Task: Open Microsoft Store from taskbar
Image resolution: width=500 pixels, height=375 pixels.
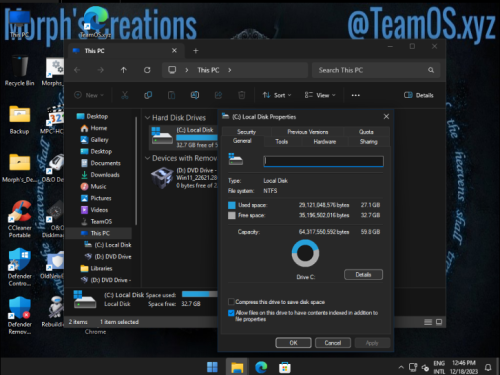Action: 285,367
